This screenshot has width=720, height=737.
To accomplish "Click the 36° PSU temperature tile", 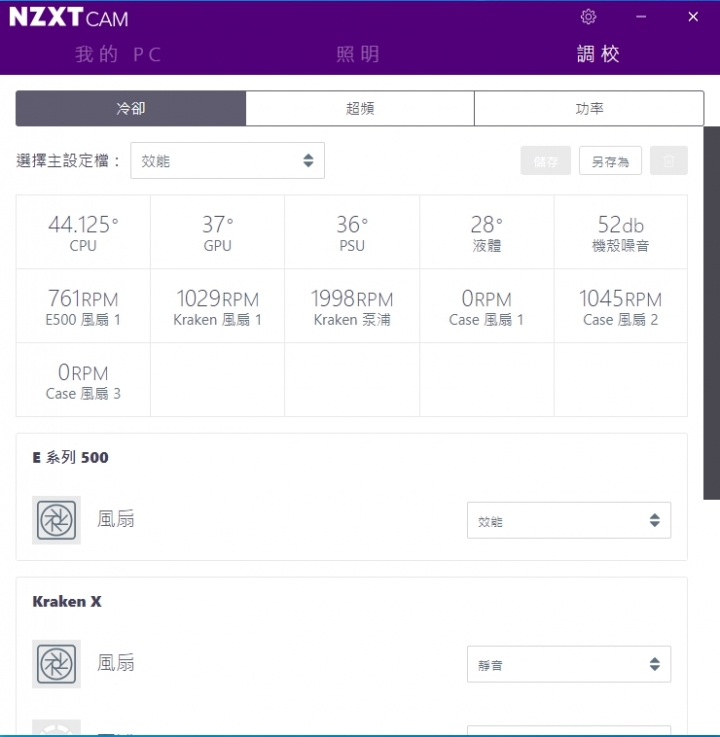I will pos(352,232).
